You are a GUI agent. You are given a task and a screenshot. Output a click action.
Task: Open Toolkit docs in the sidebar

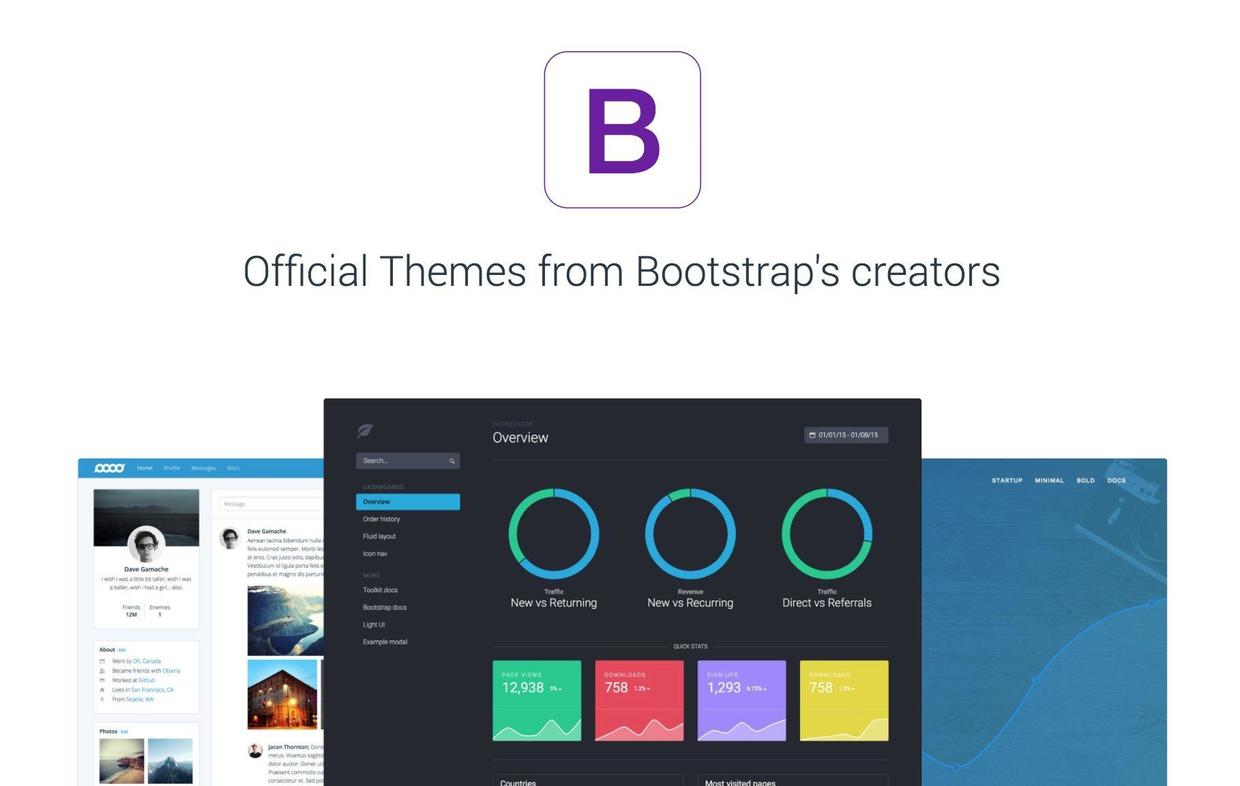click(x=380, y=590)
